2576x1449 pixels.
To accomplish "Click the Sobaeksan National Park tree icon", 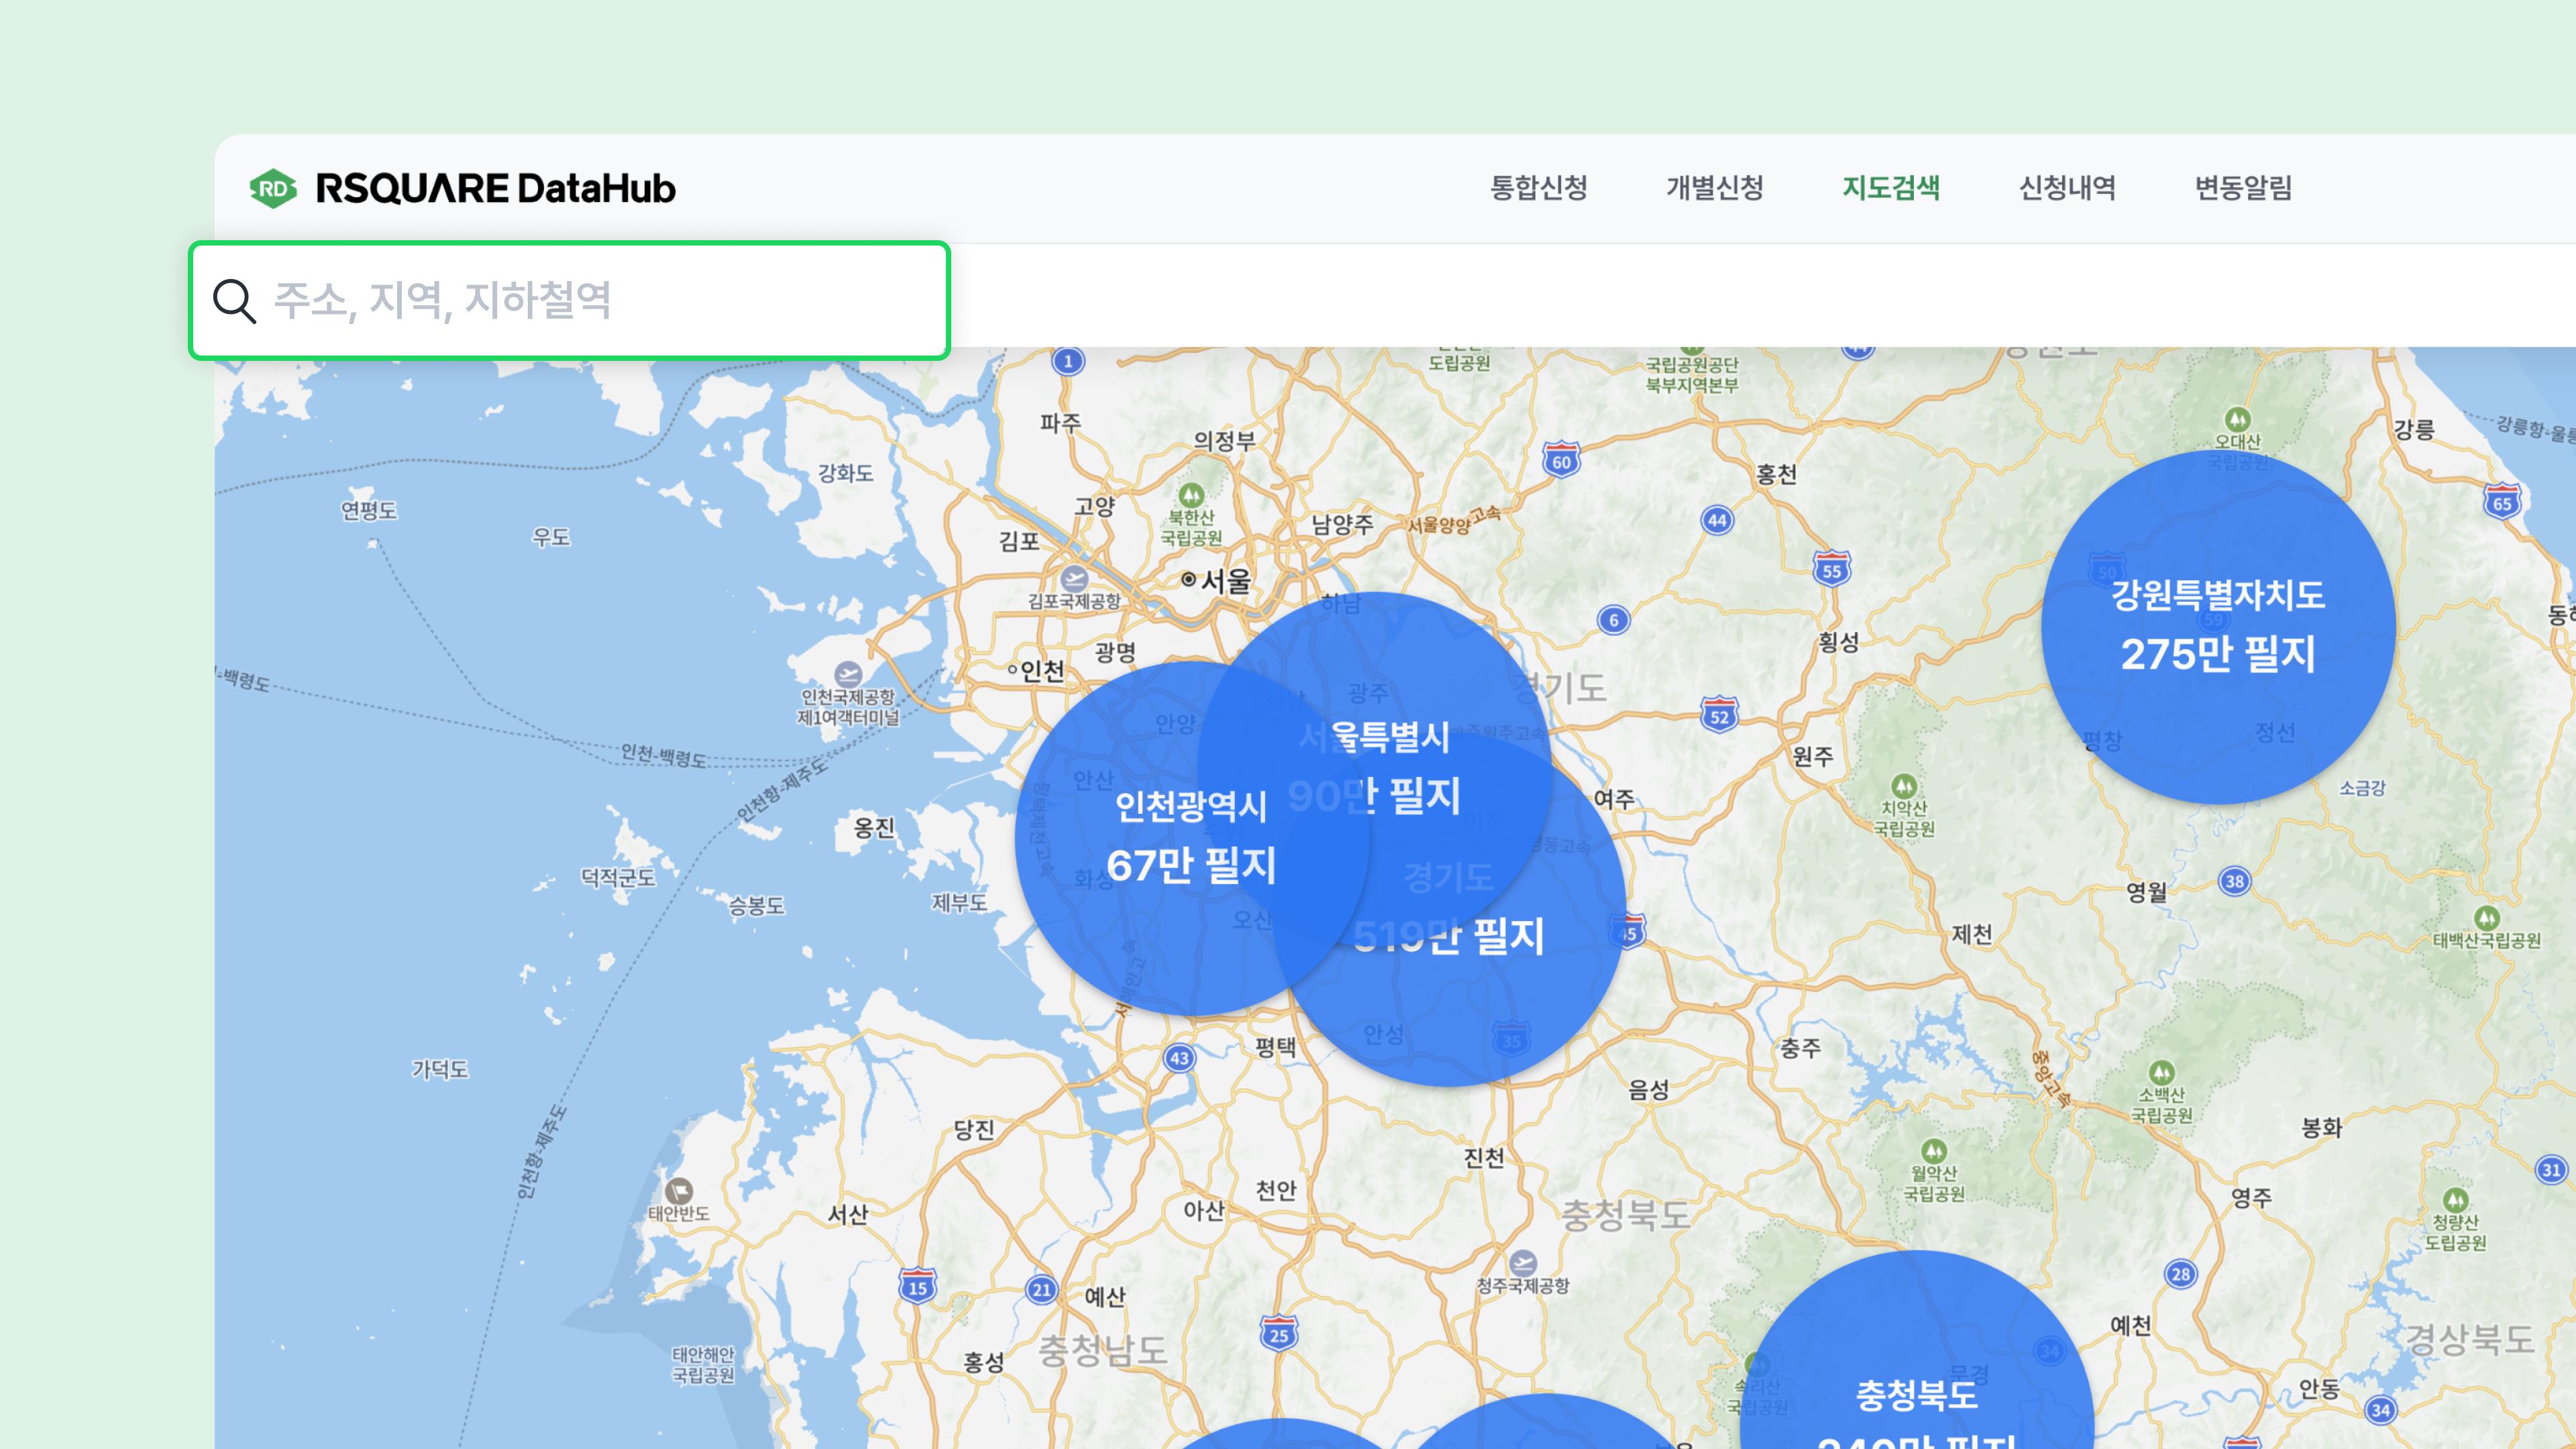I will click(2162, 1072).
